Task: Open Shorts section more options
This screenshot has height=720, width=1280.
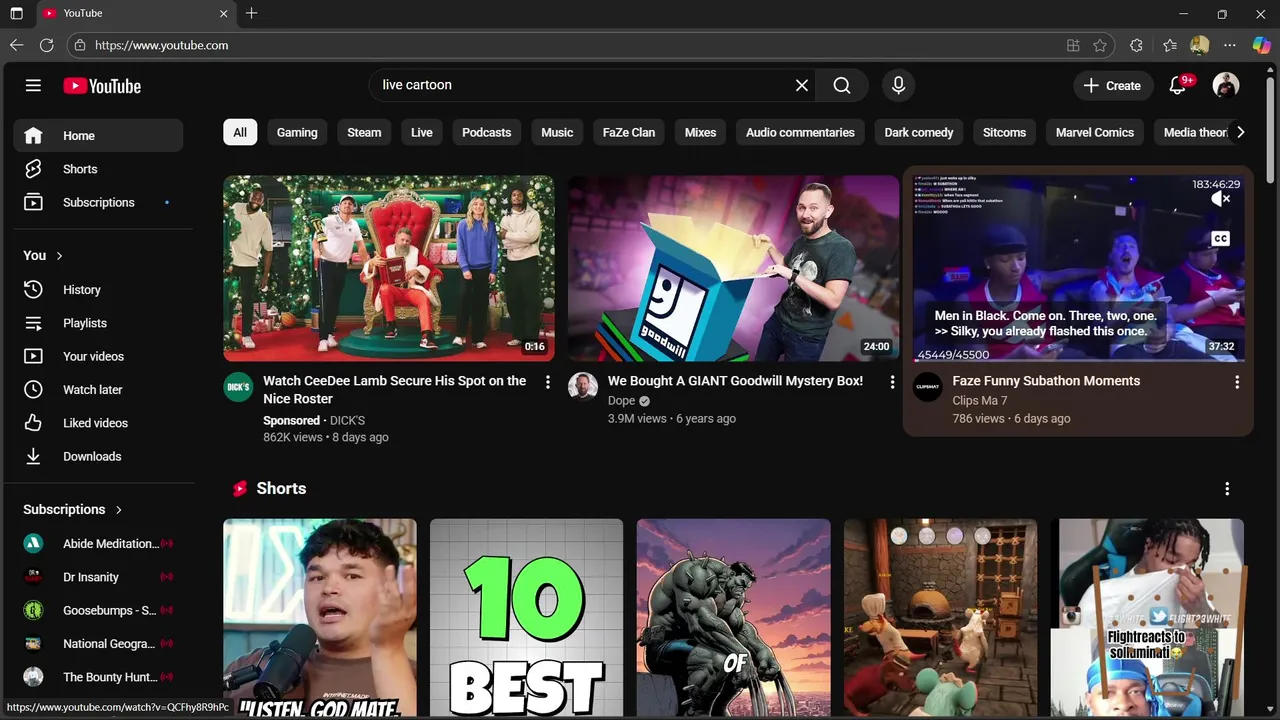Action: point(1227,489)
